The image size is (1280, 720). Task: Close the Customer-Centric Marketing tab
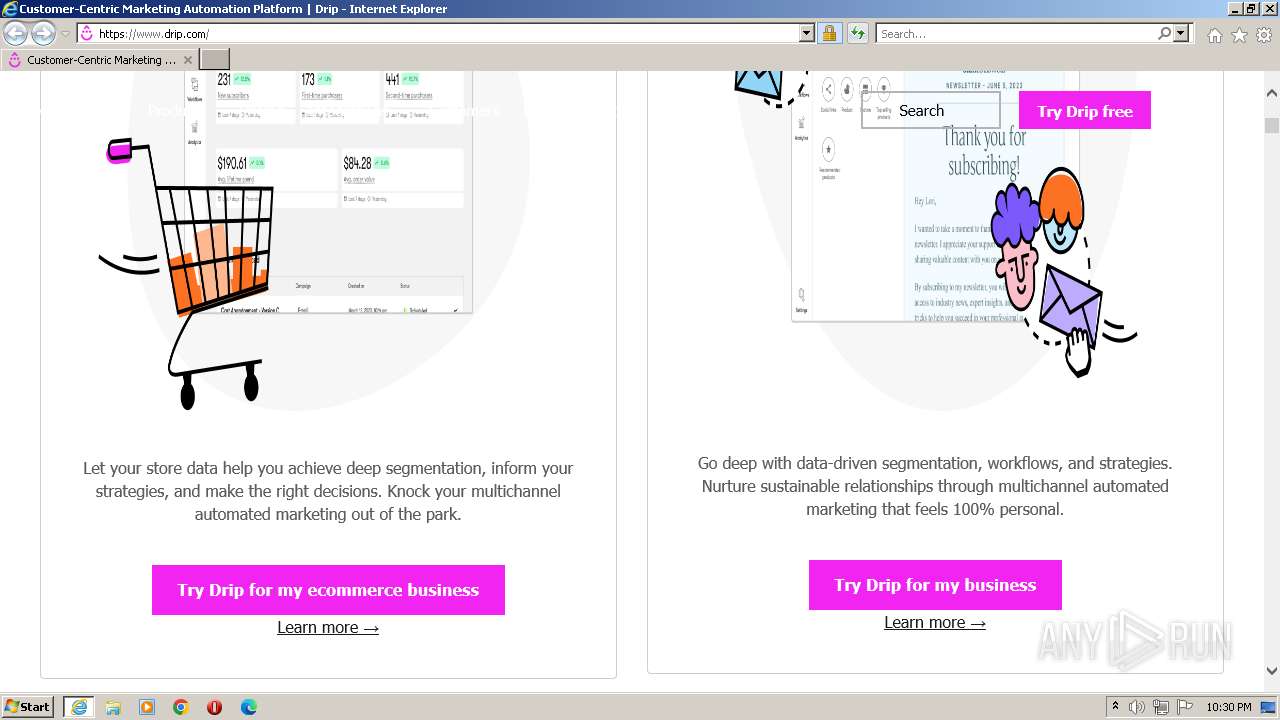[x=188, y=60]
